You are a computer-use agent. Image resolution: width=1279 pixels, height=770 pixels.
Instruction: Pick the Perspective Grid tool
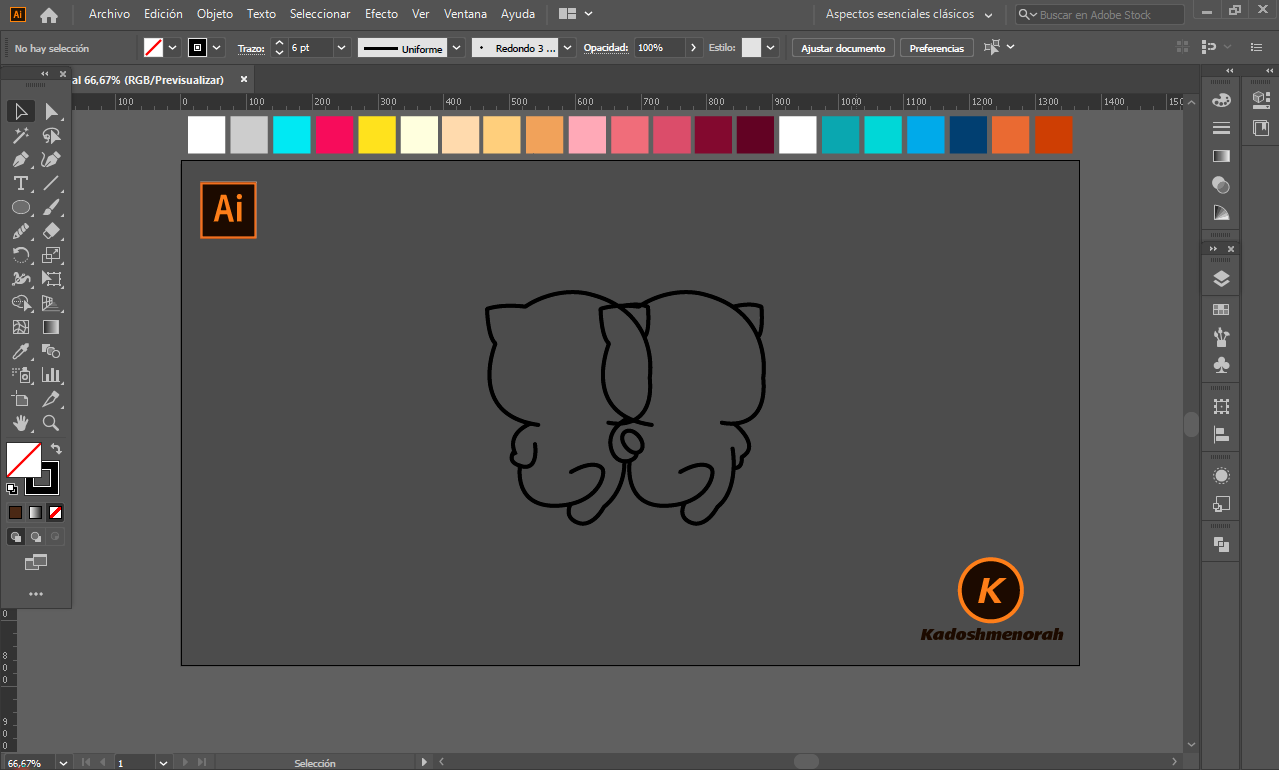click(51, 303)
